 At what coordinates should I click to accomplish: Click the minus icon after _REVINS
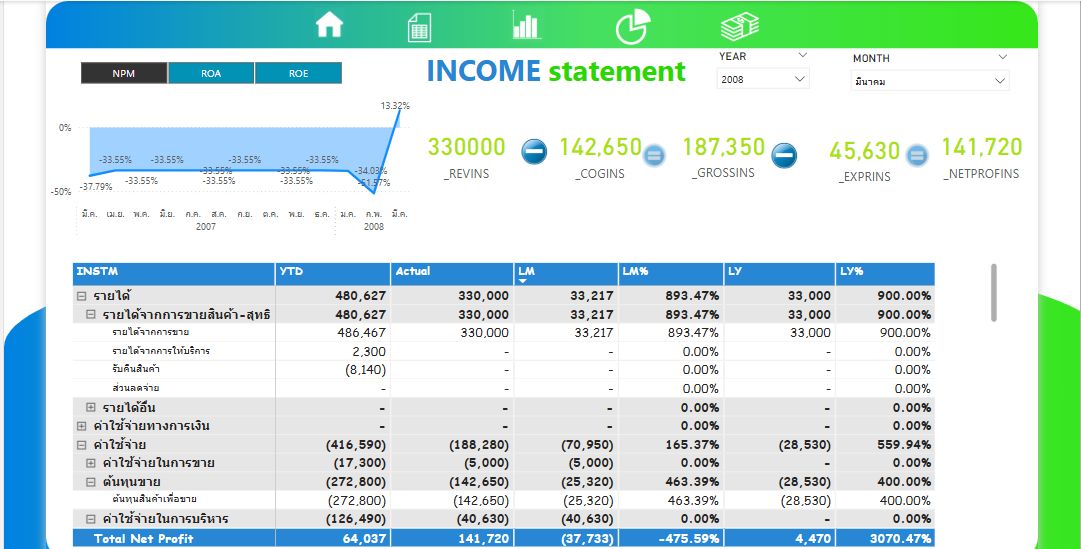(x=534, y=152)
